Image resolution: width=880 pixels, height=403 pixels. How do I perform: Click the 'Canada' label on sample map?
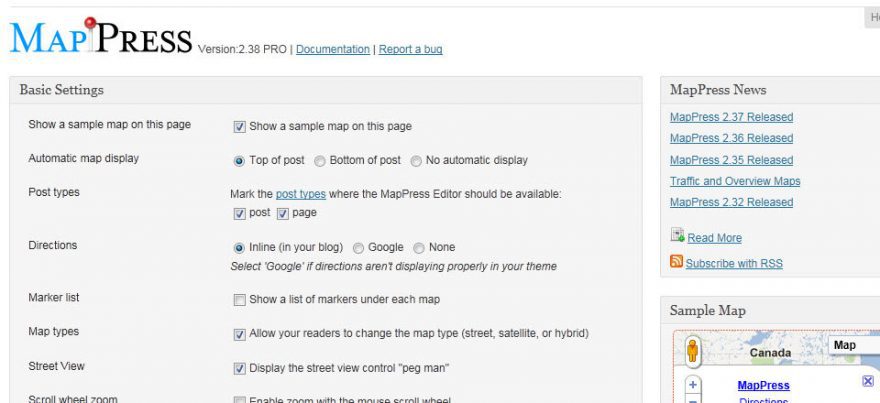click(770, 353)
